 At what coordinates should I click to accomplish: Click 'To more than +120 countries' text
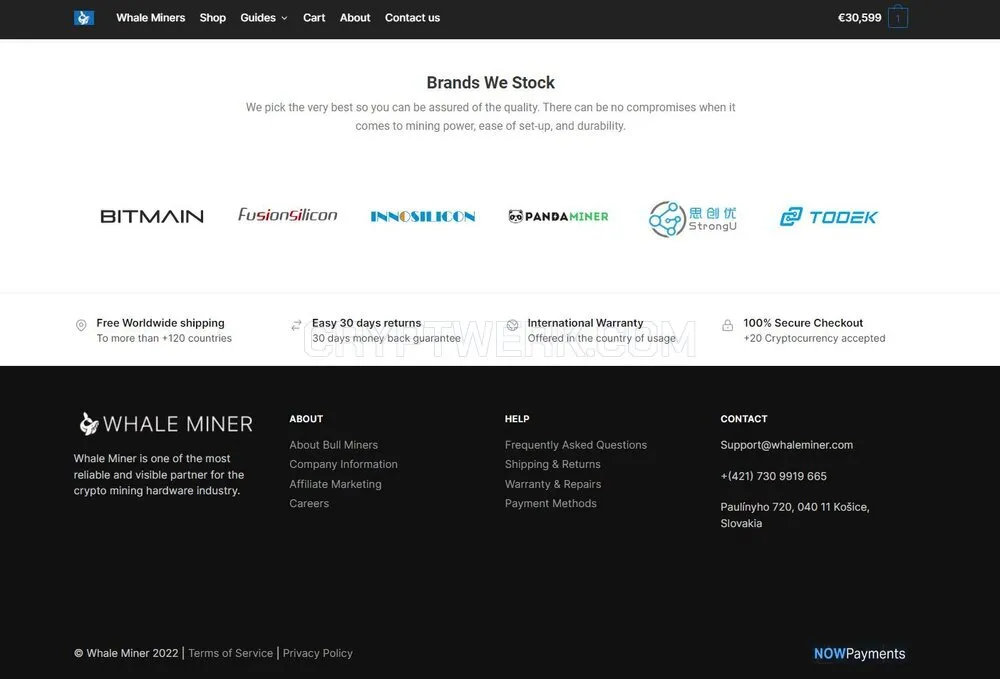pos(164,339)
